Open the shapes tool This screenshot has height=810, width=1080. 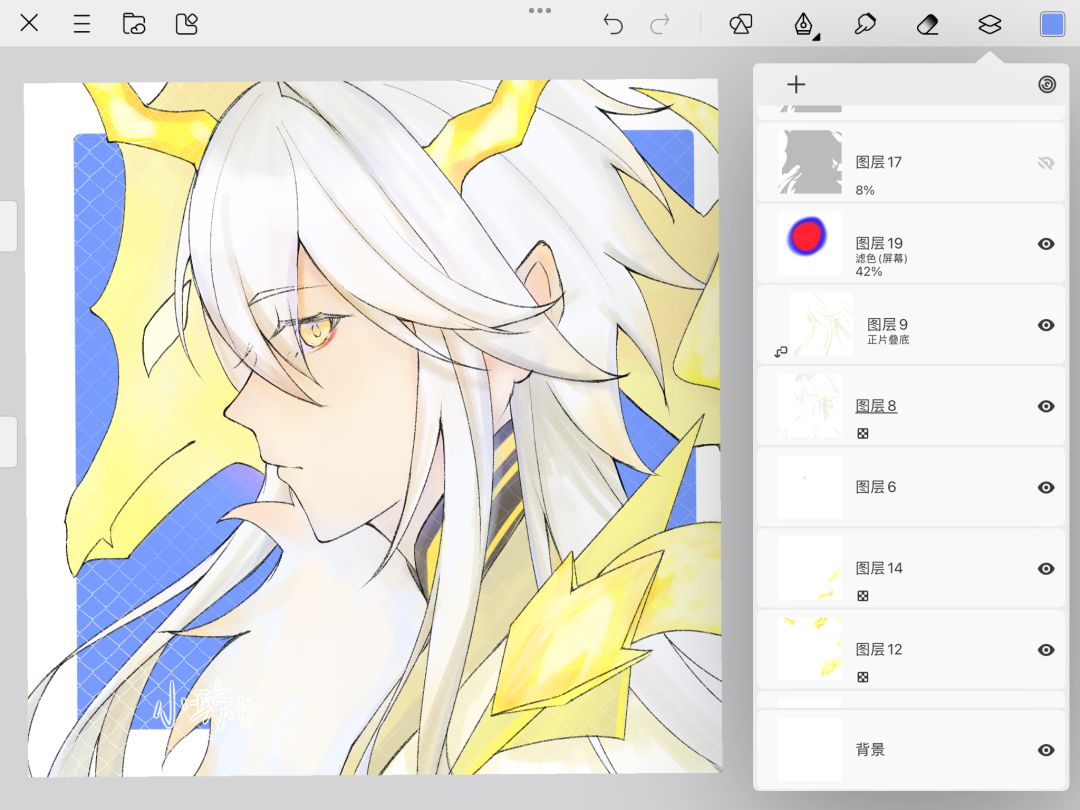tap(740, 25)
